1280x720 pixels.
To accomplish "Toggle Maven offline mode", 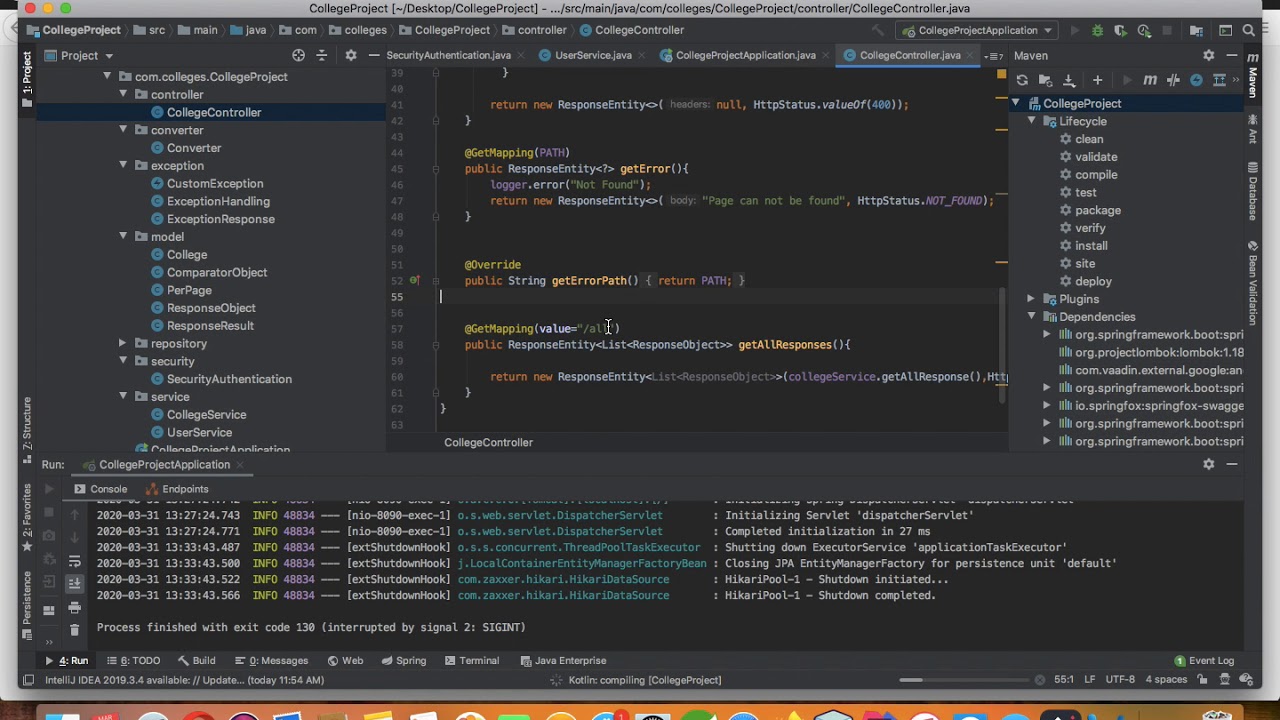I will (x=1173, y=80).
